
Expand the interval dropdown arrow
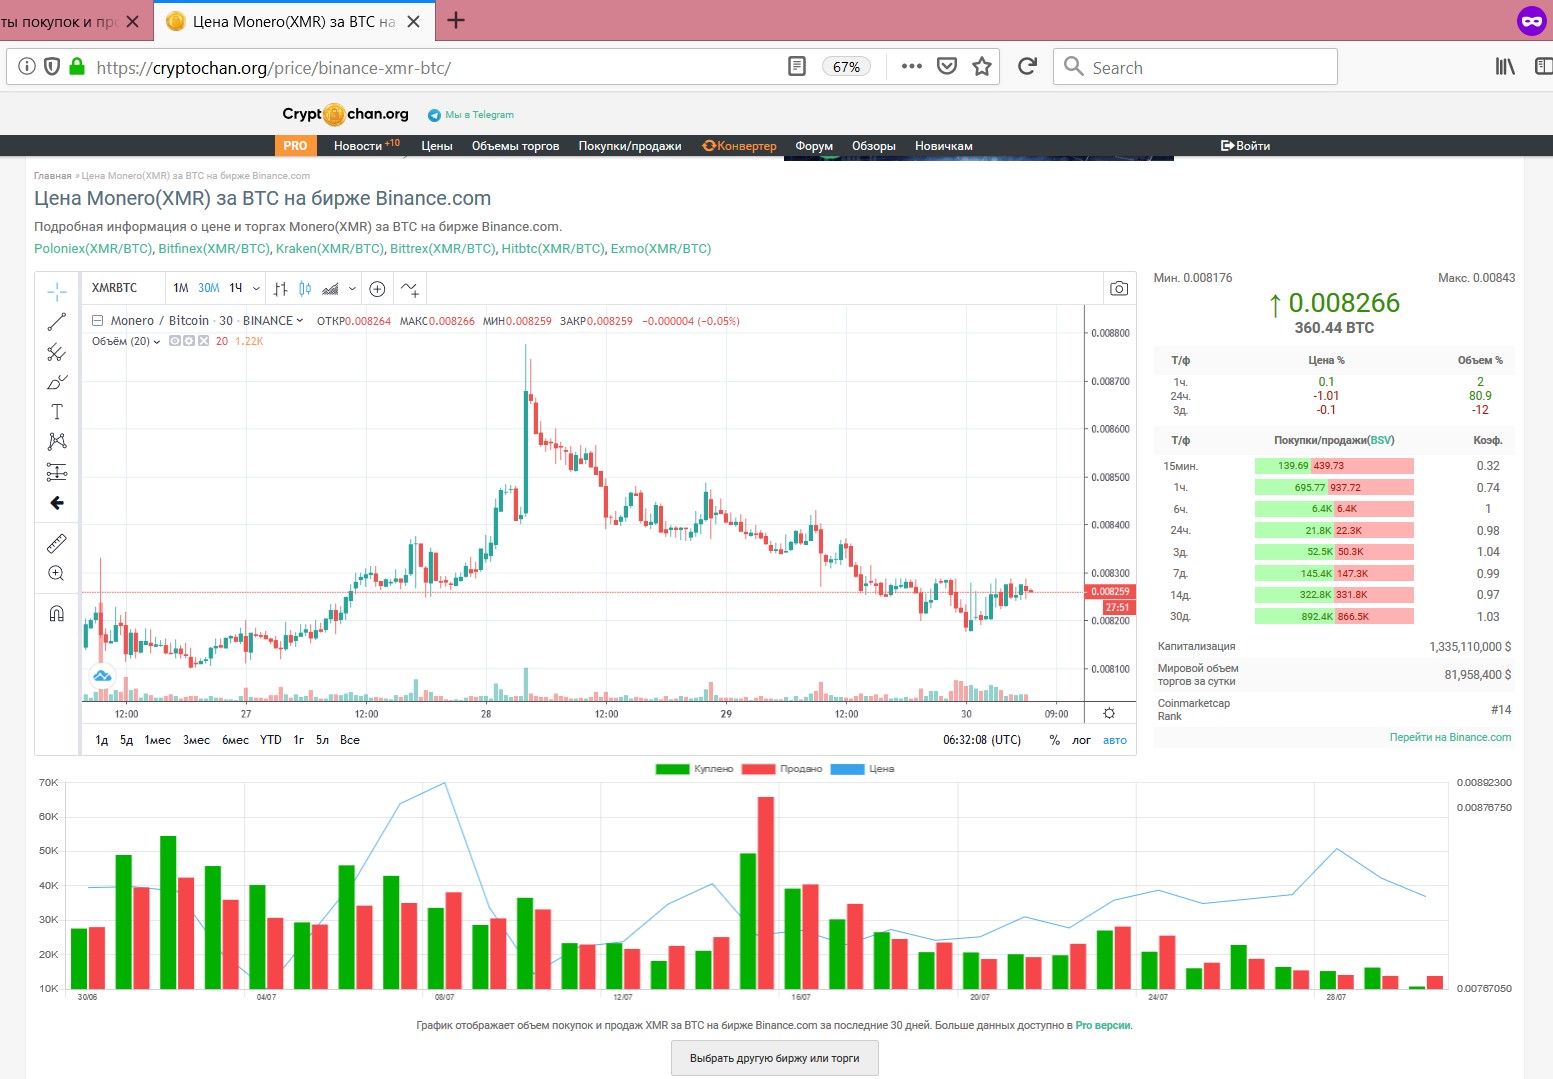[x=256, y=289]
